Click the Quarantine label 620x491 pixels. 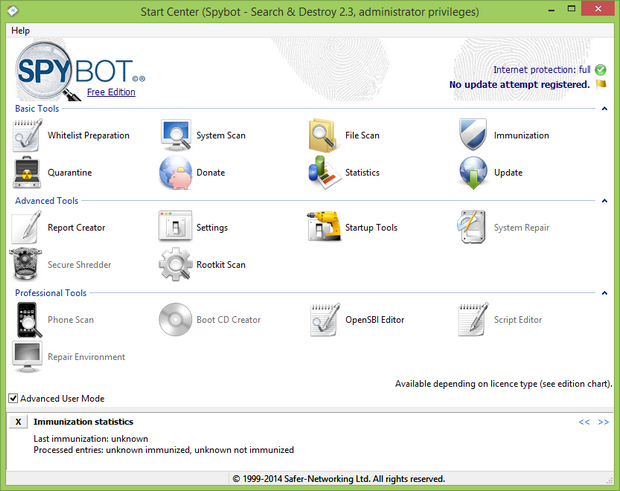click(x=70, y=172)
